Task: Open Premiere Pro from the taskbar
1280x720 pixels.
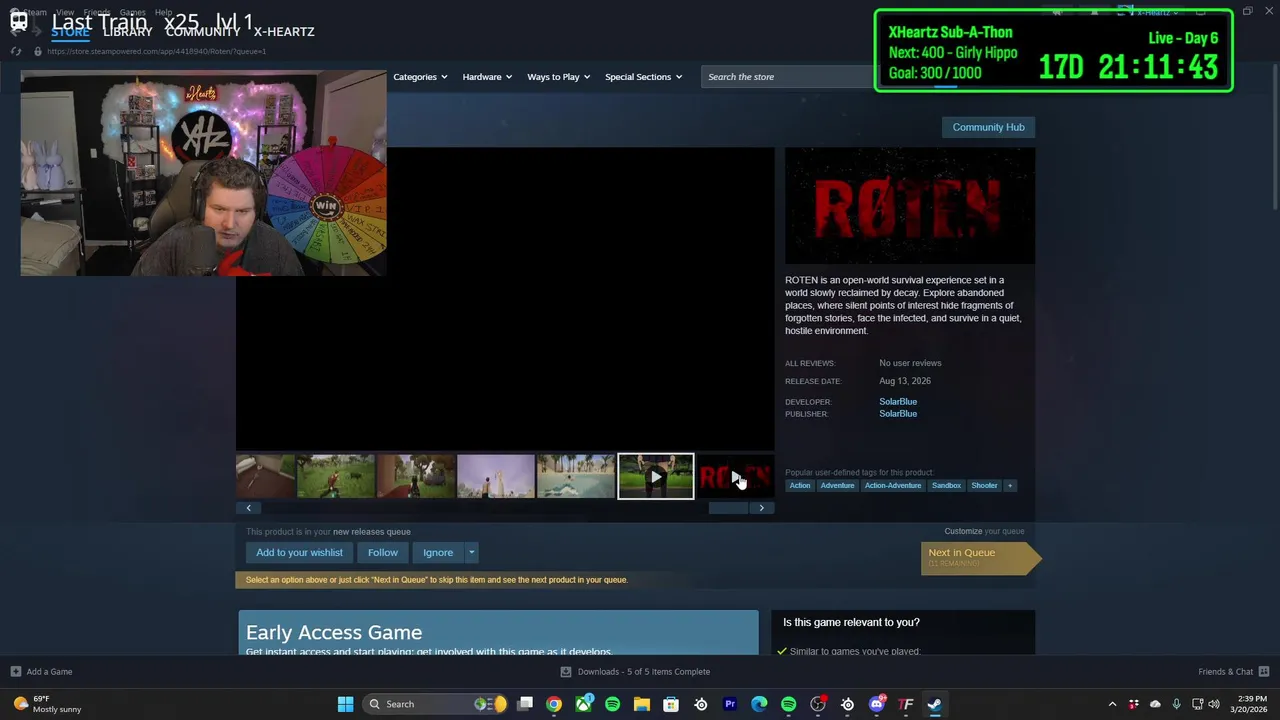Action: click(x=730, y=704)
